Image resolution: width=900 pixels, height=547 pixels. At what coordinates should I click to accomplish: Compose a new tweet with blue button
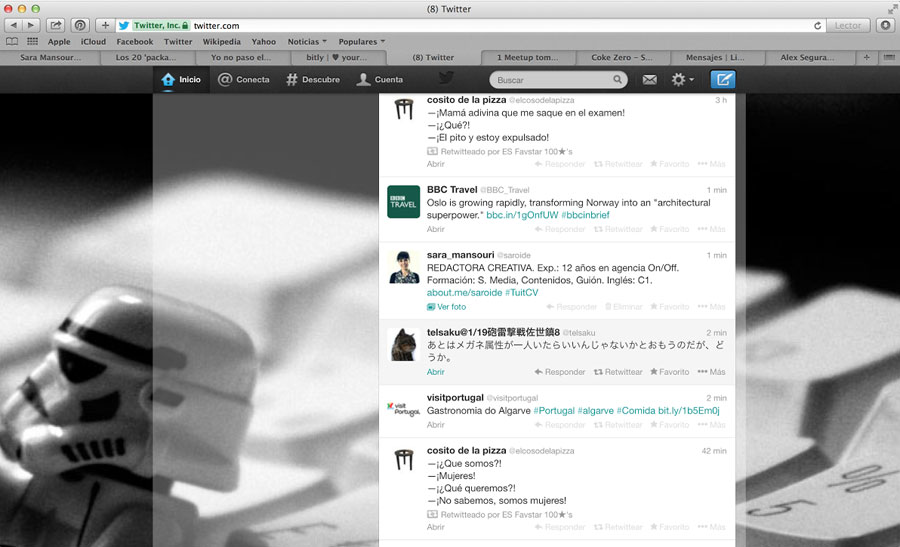723,80
